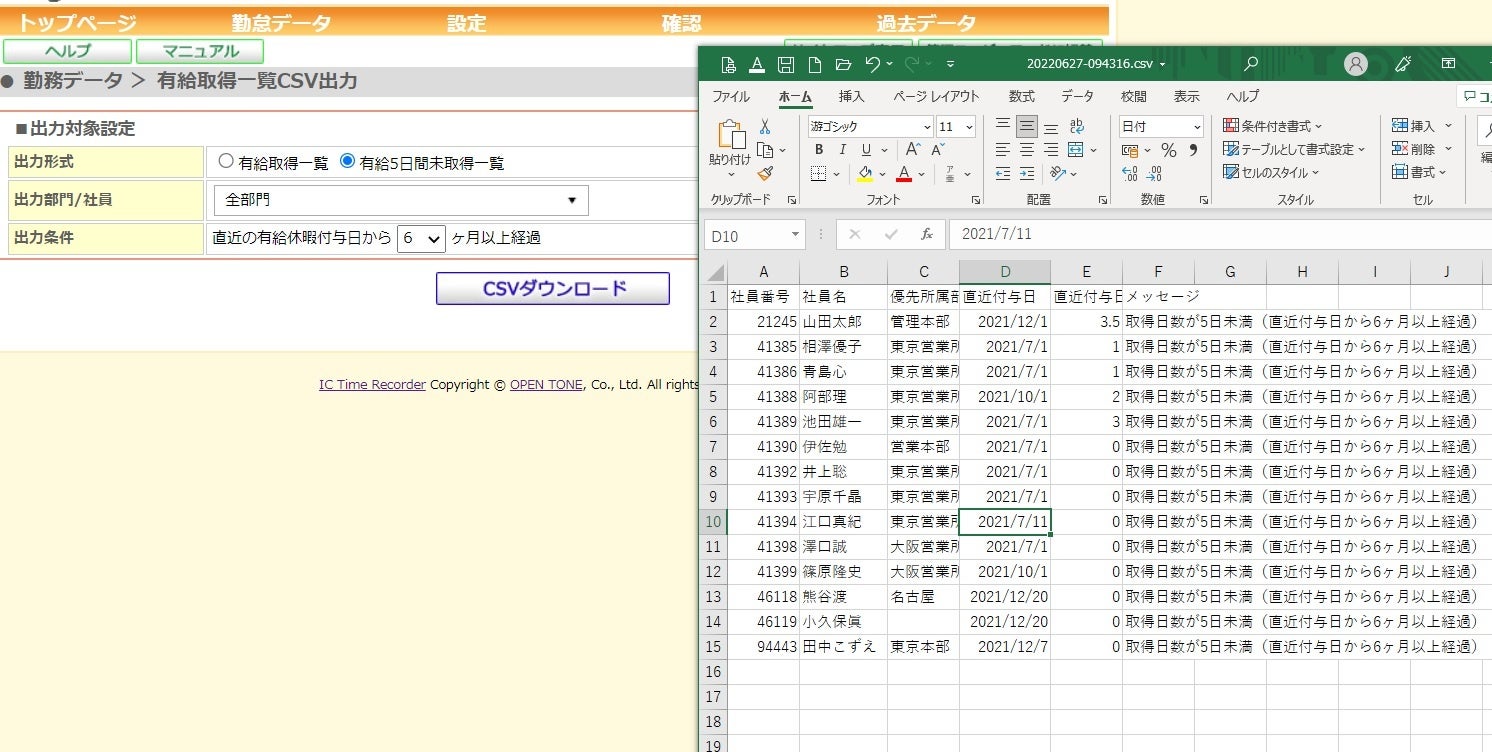Screen dimensions: 1492x752
Task: Click the Undo arrow icon
Action: click(872, 65)
